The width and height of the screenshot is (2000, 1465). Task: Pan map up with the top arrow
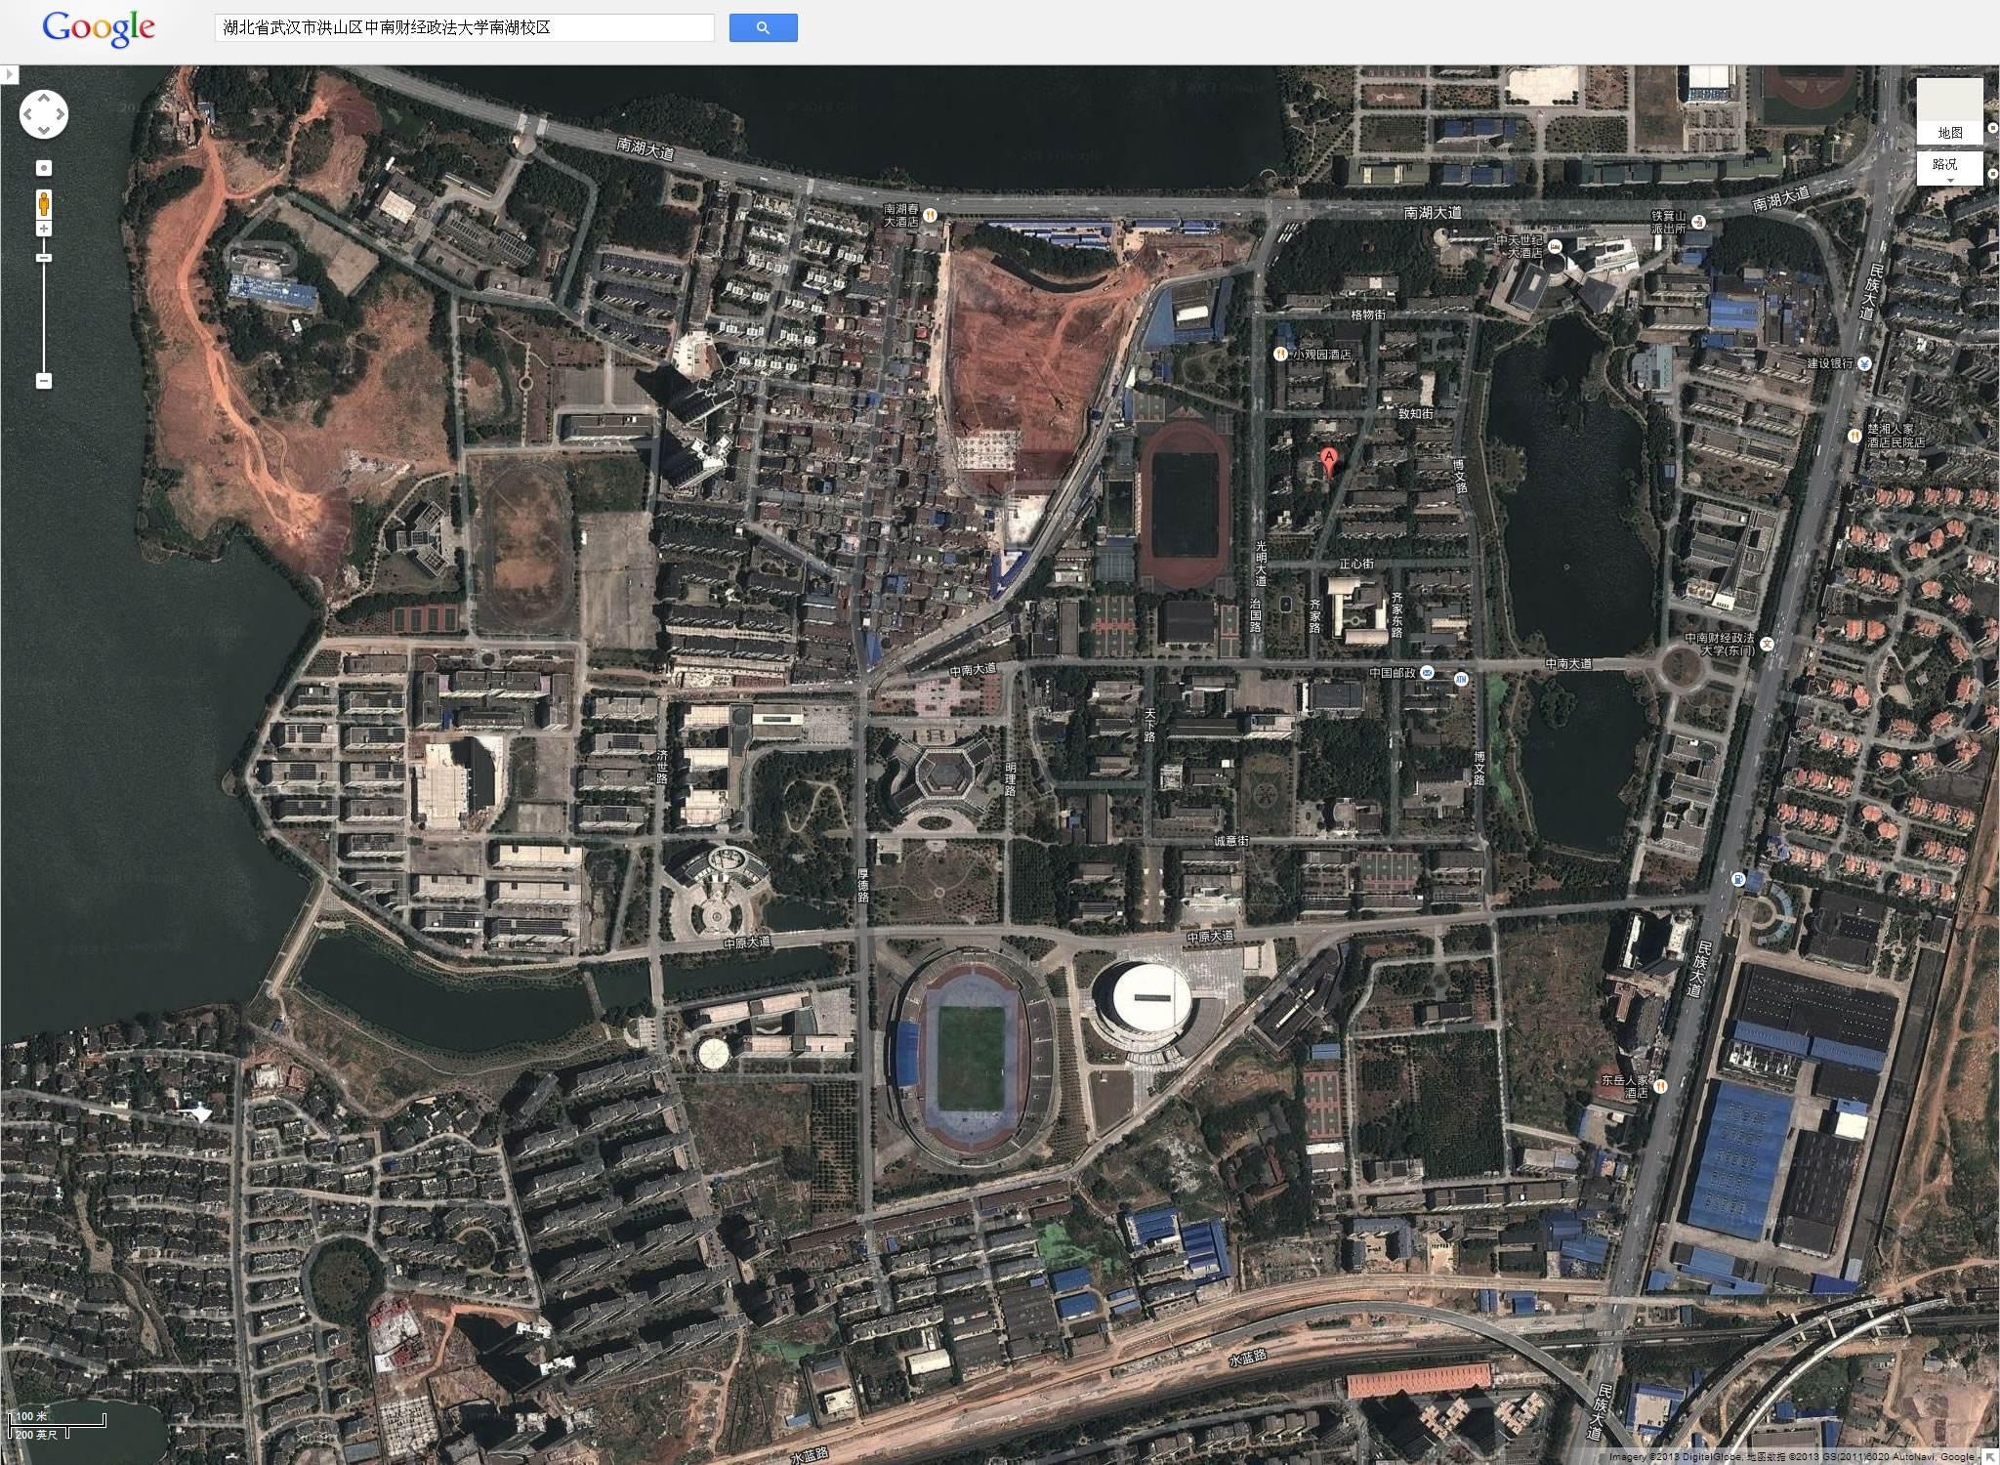tap(44, 98)
